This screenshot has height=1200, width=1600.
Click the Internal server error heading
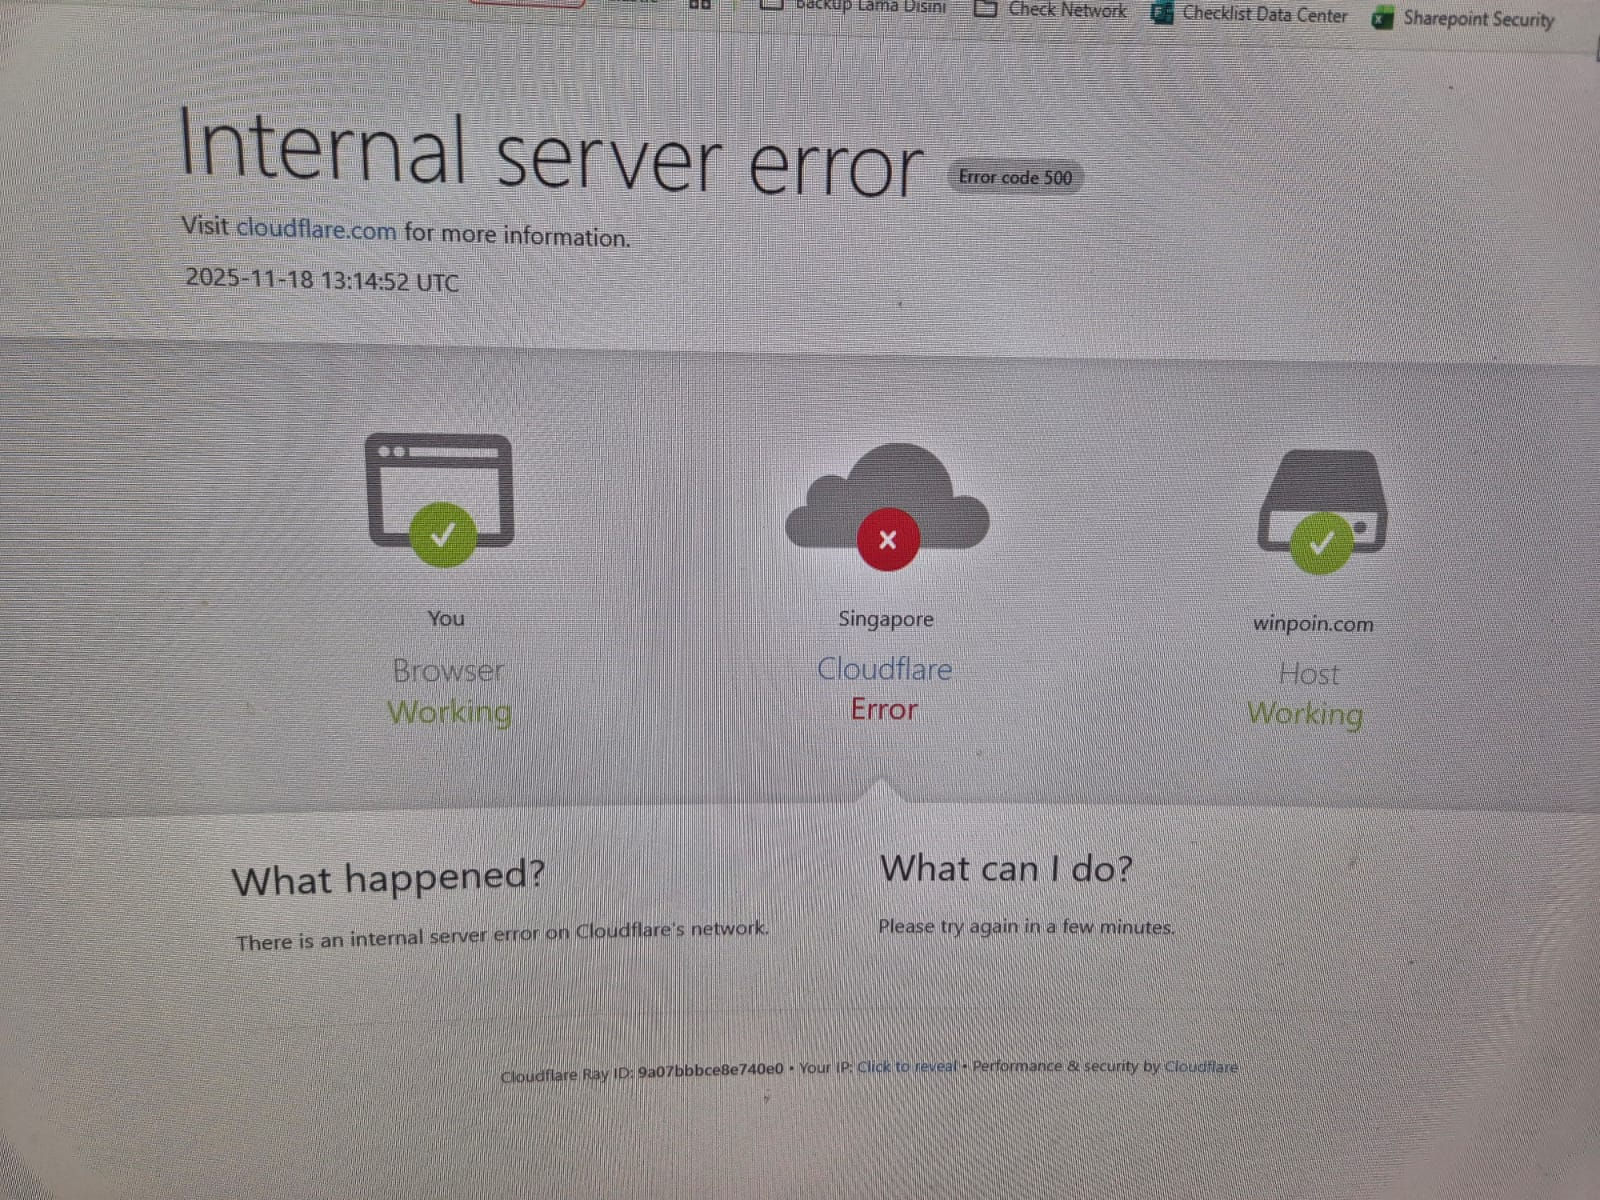tap(550, 153)
